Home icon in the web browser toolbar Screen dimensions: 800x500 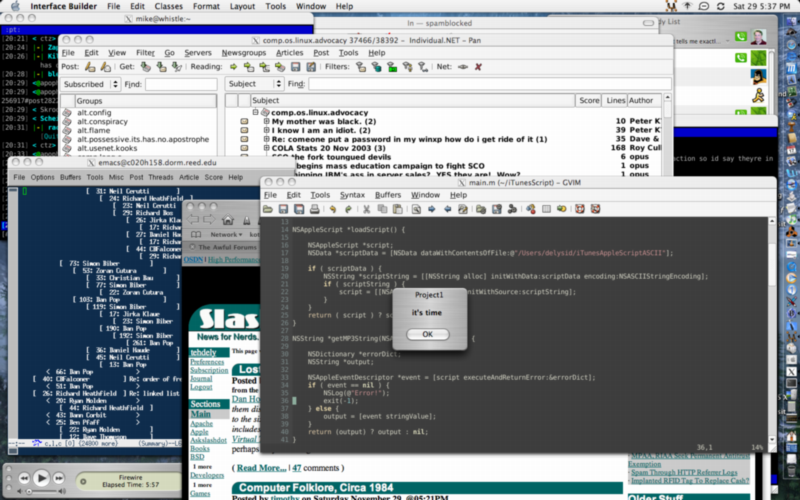(x=228, y=220)
